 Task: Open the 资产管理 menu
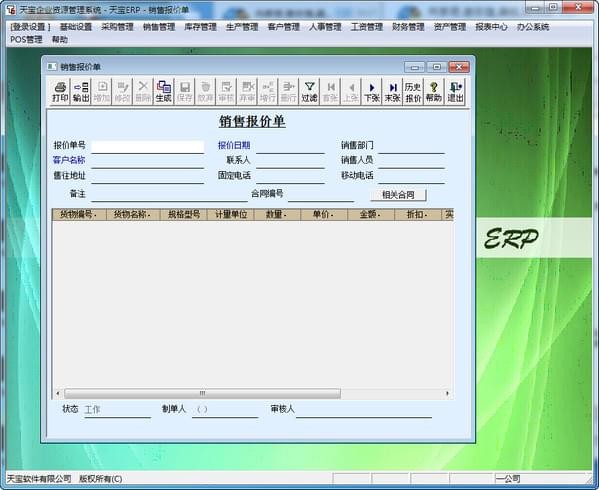pos(450,27)
